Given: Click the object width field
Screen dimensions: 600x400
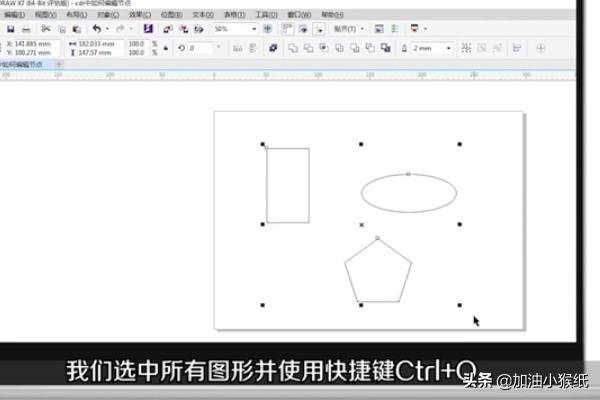Looking at the screenshot, I should [x=99, y=44].
